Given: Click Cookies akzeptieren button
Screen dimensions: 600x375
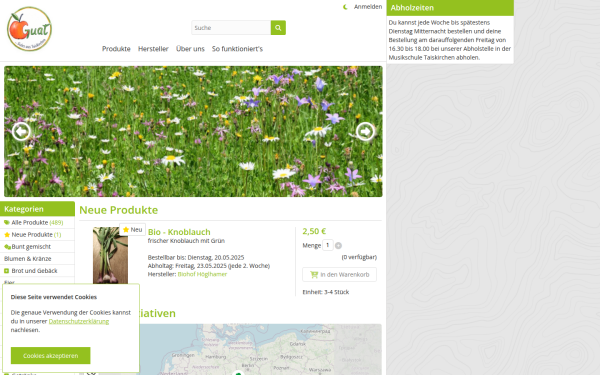Looking at the screenshot, I should coord(51,355).
